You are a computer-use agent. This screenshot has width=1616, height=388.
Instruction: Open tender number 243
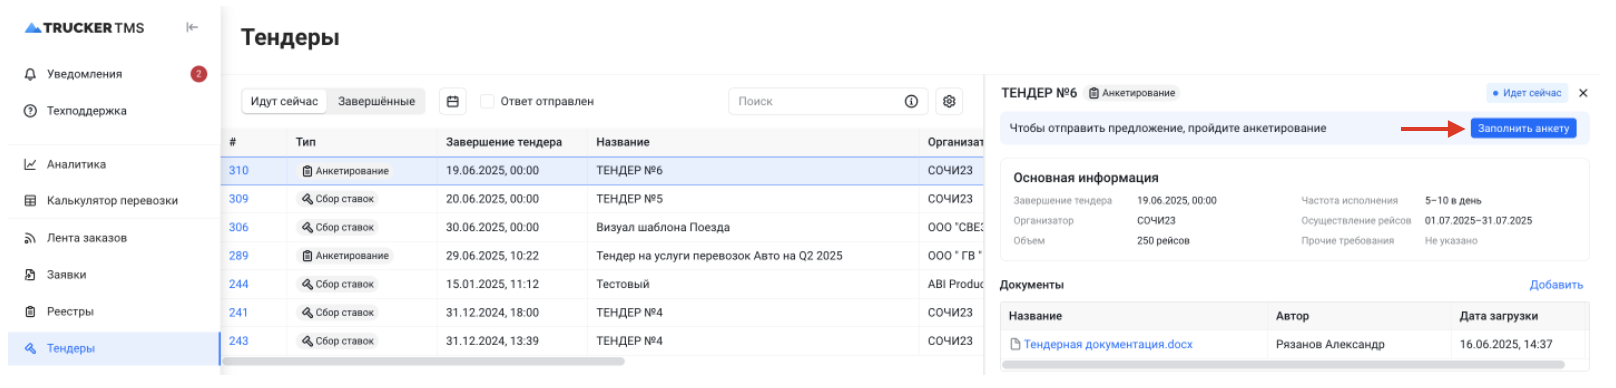click(238, 341)
